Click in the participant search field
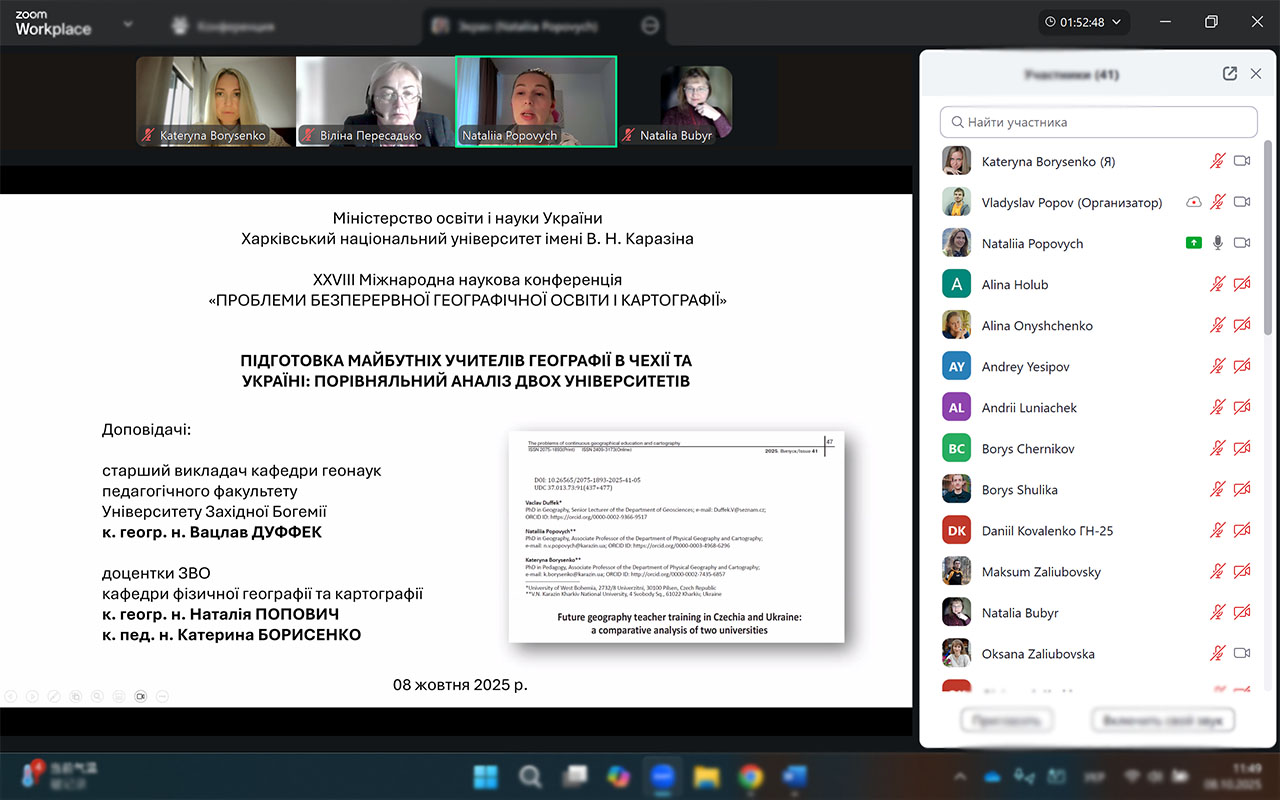The width and height of the screenshot is (1280, 800). click(x=1098, y=122)
